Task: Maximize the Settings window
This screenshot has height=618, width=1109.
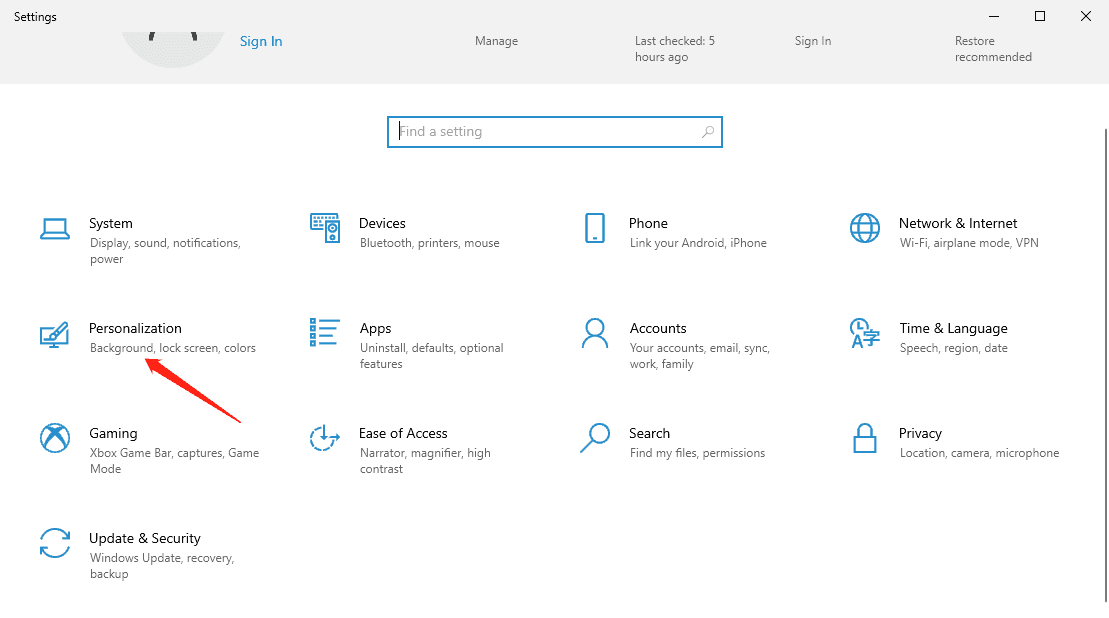Action: pos(1040,16)
